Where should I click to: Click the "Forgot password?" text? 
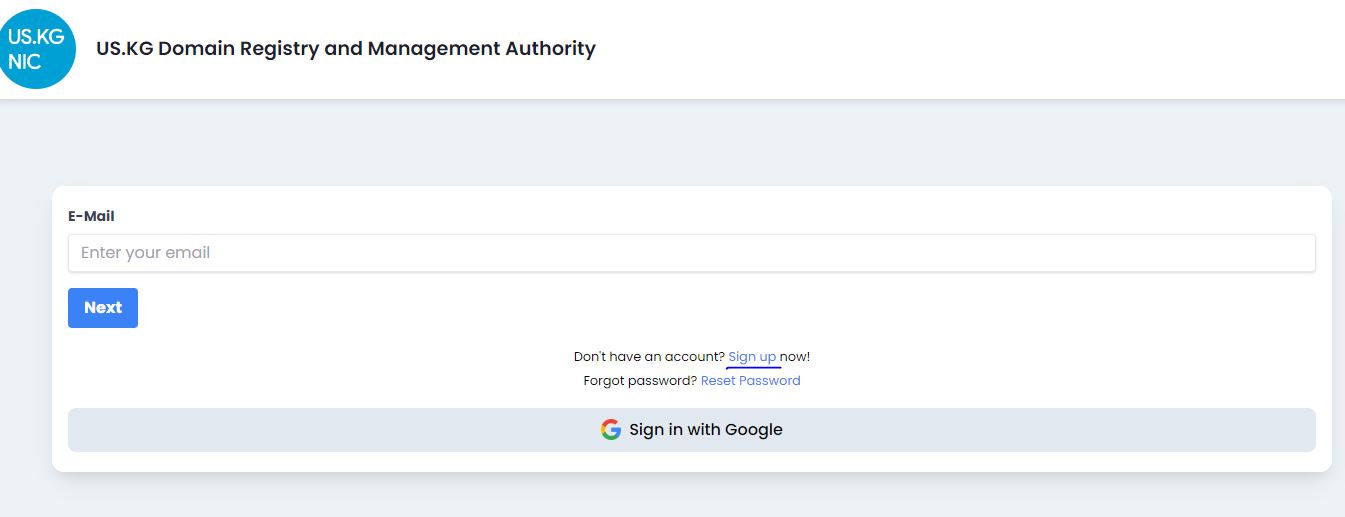[x=640, y=381]
